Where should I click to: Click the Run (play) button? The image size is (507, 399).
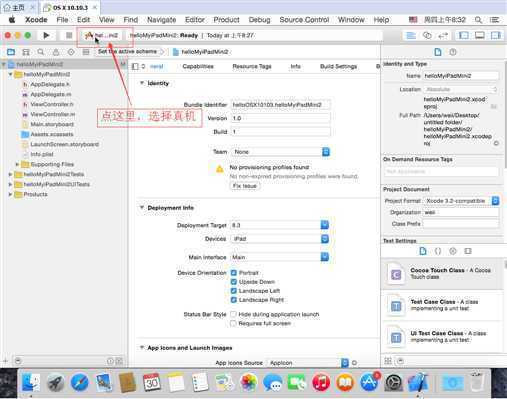pos(46,35)
